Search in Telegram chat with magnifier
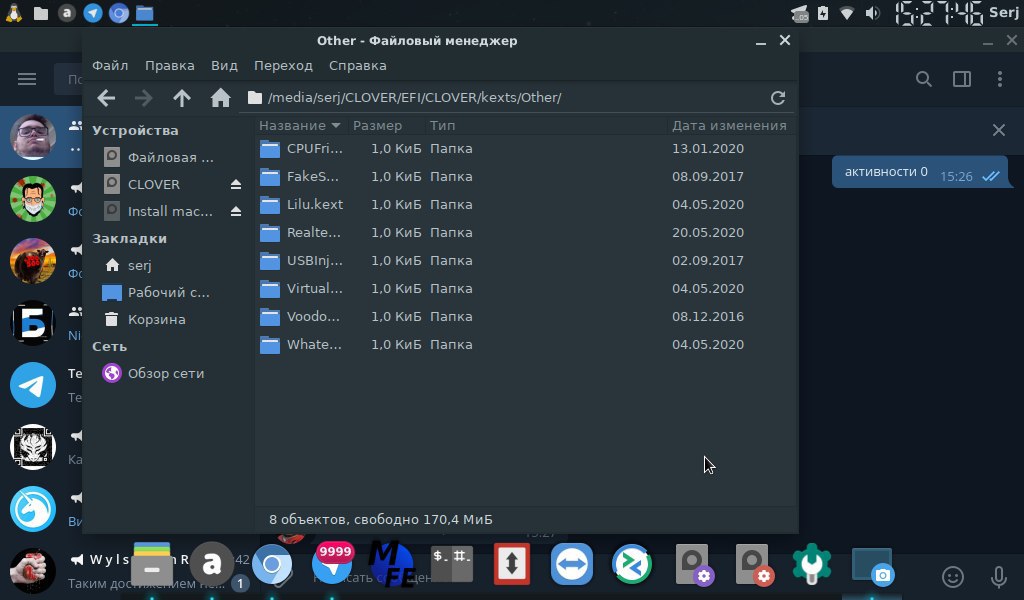Image resolution: width=1024 pixels, height=600 pixels. pyautogui.click(x=923, y=80)
